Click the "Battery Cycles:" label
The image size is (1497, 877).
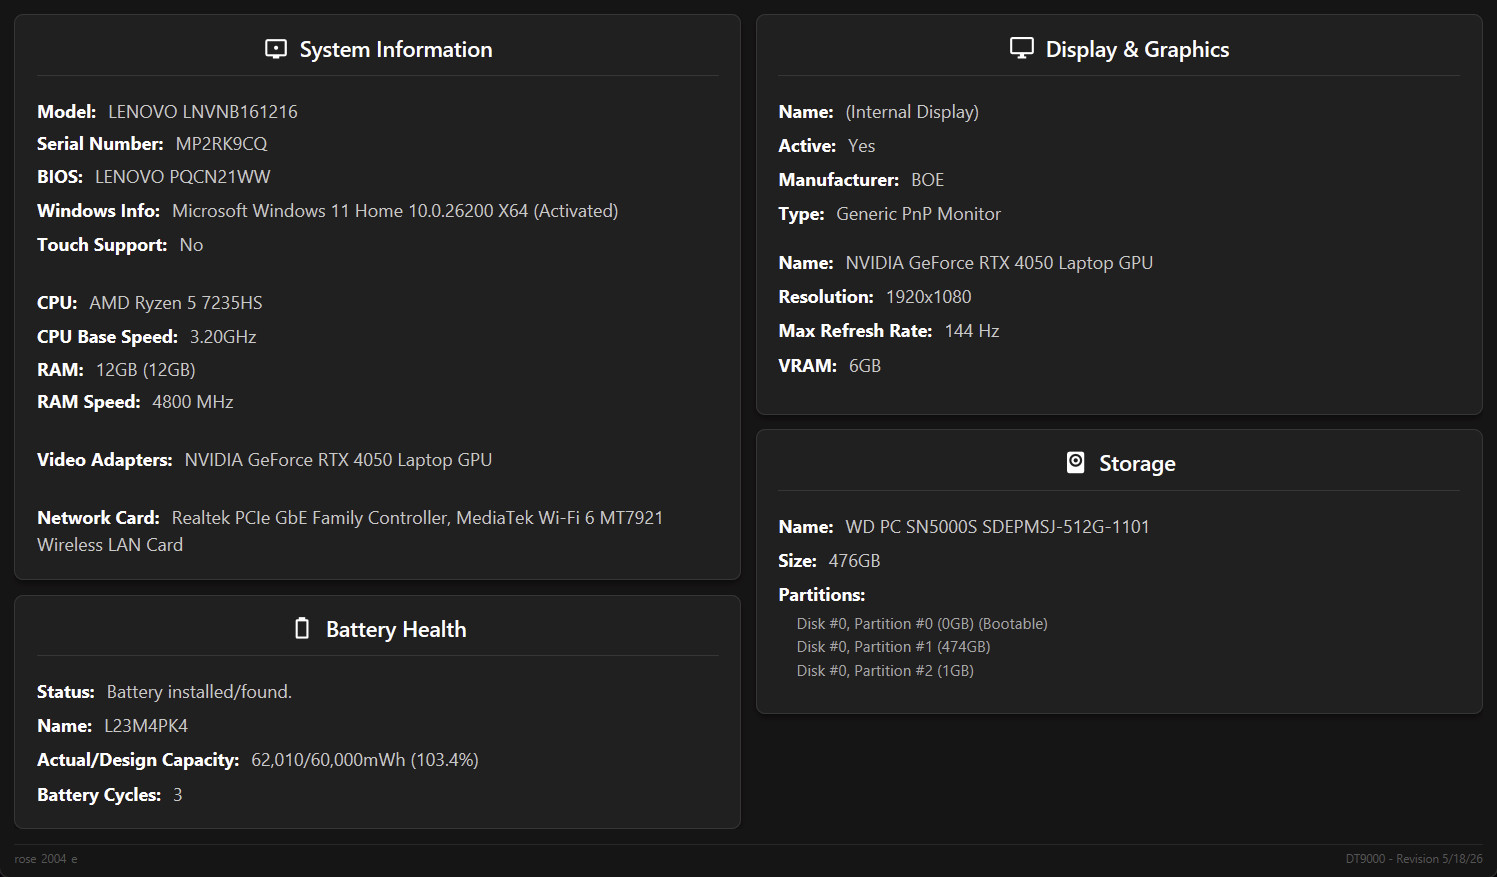click(x=99, y=795)
